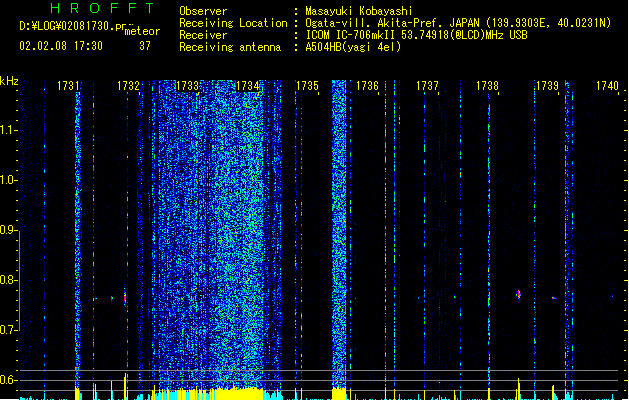Jump to the 1737 time marker
This screenshot has width=629, height=400.
click(x=427, y=86)
